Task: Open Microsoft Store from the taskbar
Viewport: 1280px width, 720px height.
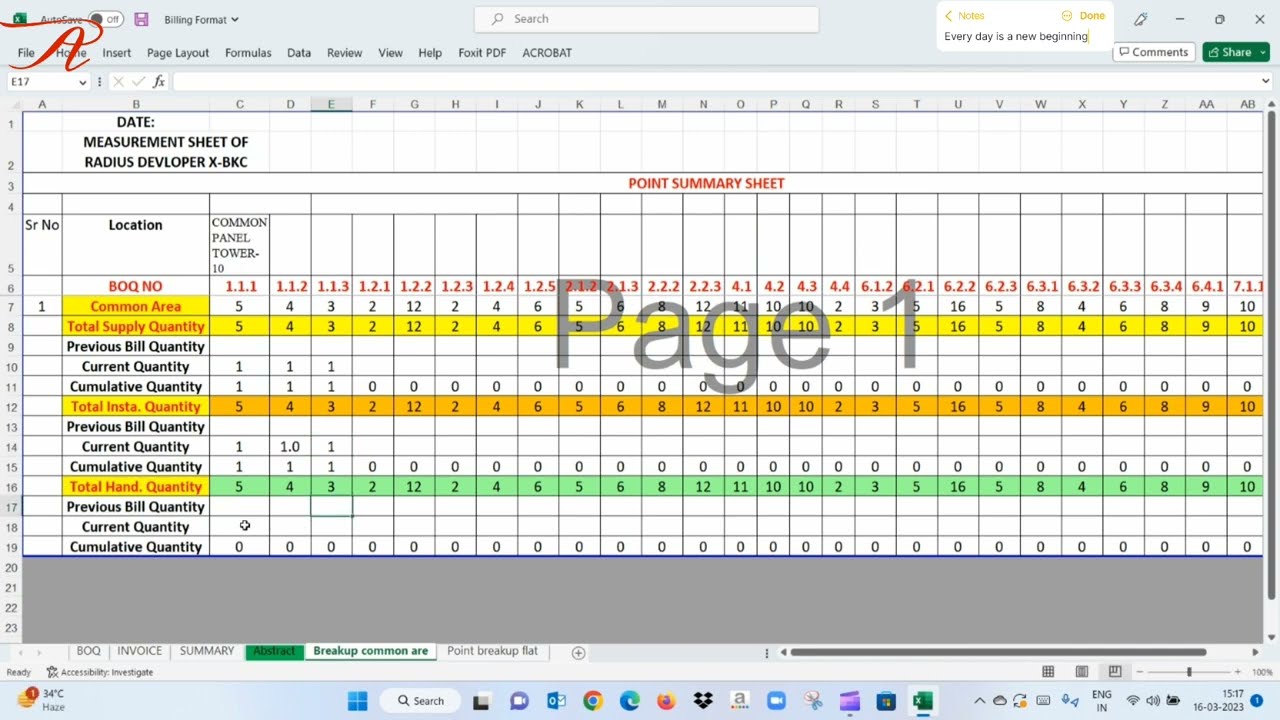Action: click(x=886, y=701)
